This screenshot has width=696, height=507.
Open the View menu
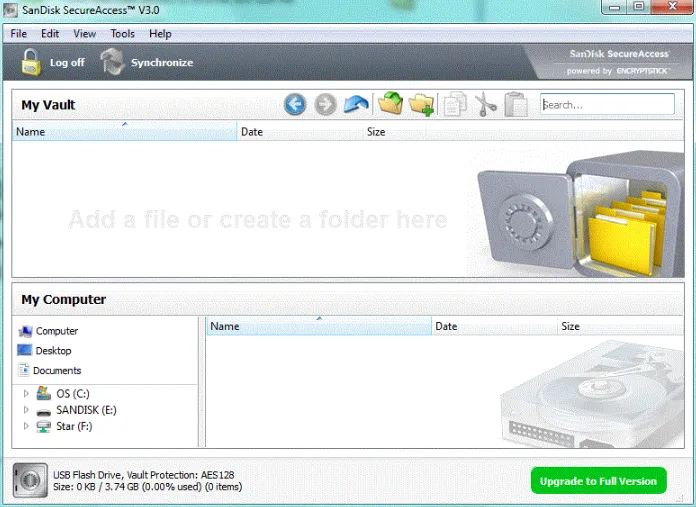[84, 34]
